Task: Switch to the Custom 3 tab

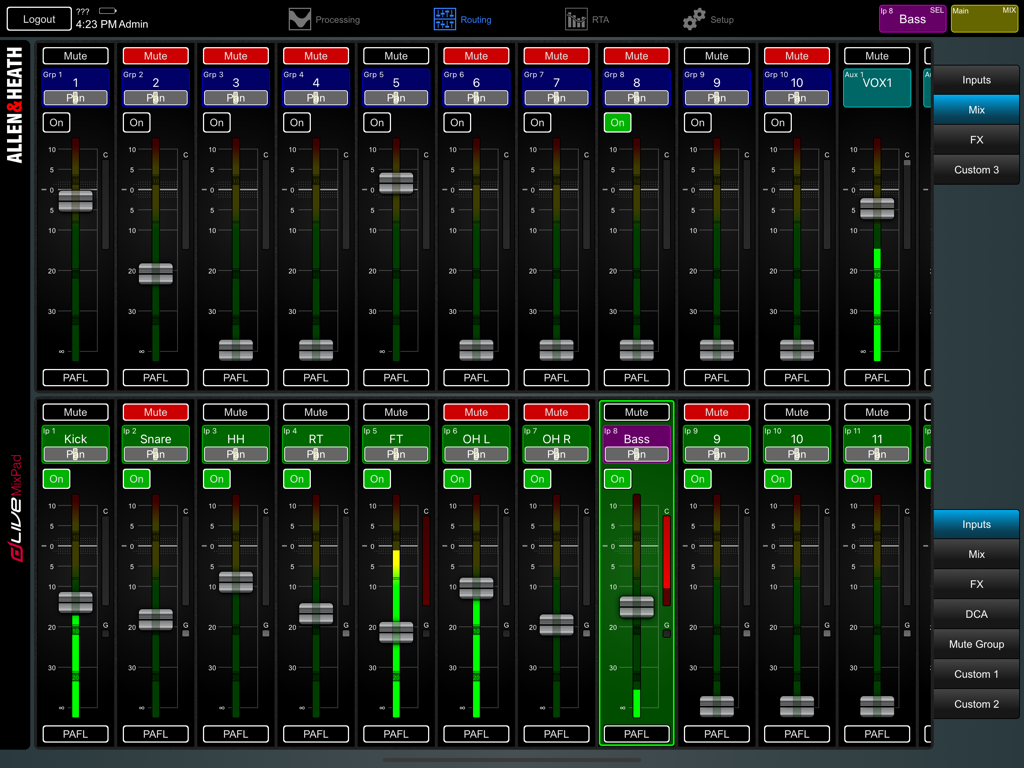Action: click(976, 170)
